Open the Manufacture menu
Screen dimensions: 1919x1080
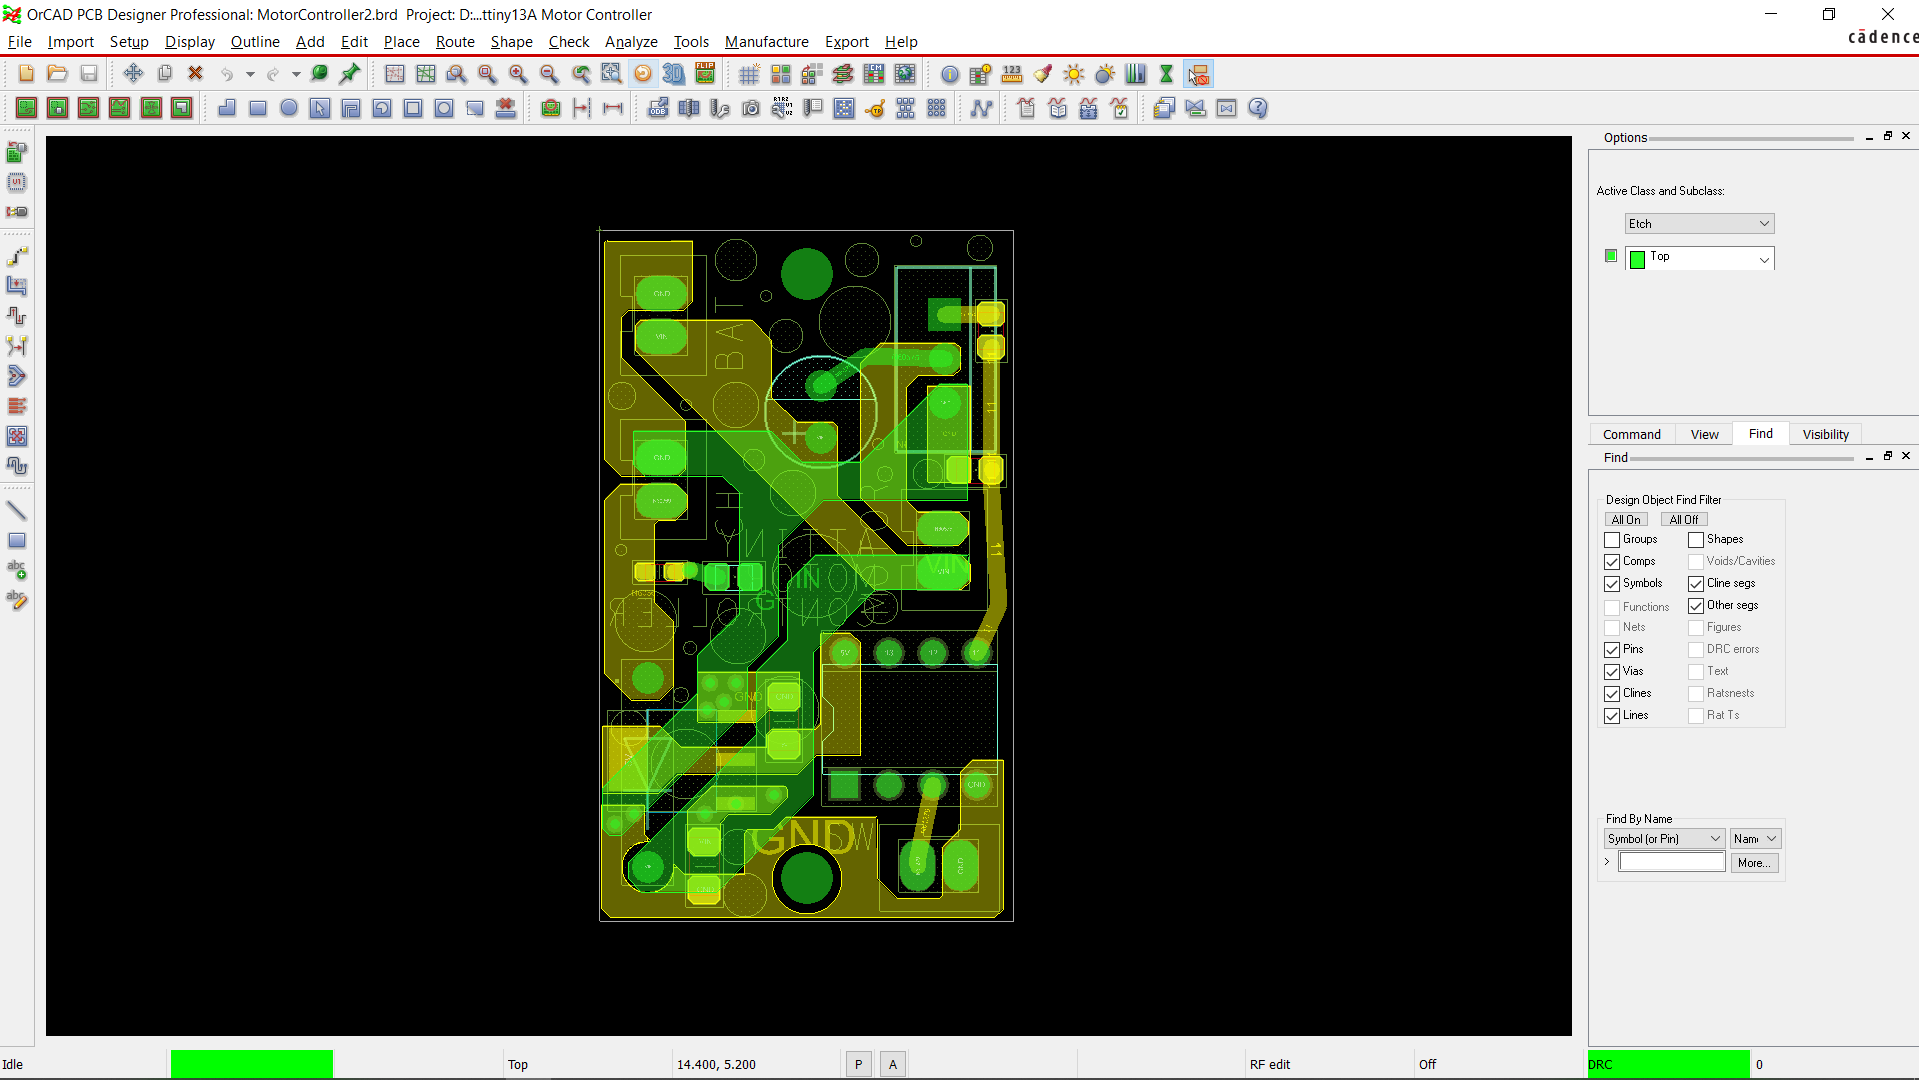coord(767,42)
